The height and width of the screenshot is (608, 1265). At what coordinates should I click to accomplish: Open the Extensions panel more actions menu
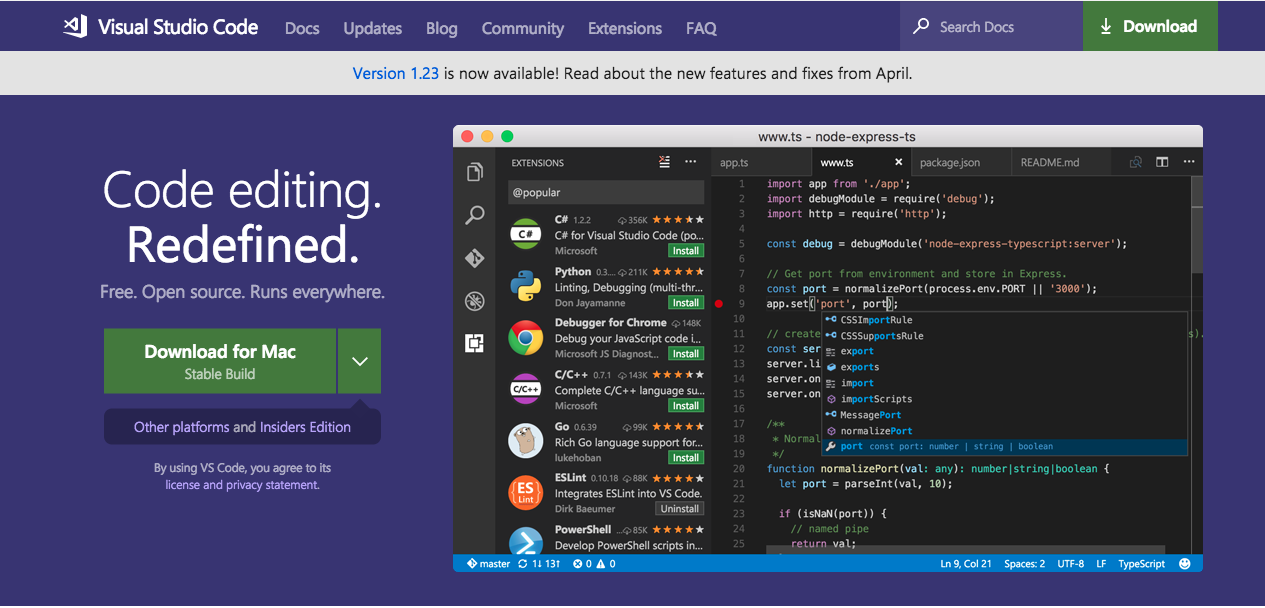(689, 161)
